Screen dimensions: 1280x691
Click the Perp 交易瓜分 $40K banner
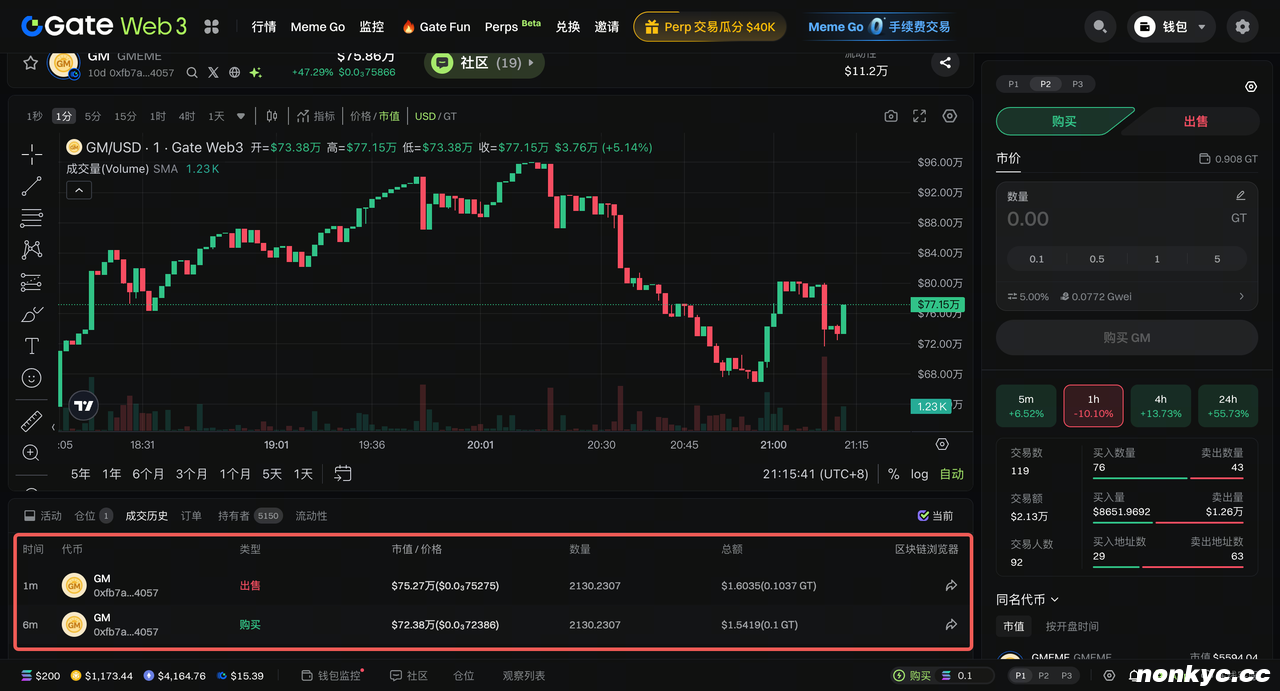[x=709, y=27]
